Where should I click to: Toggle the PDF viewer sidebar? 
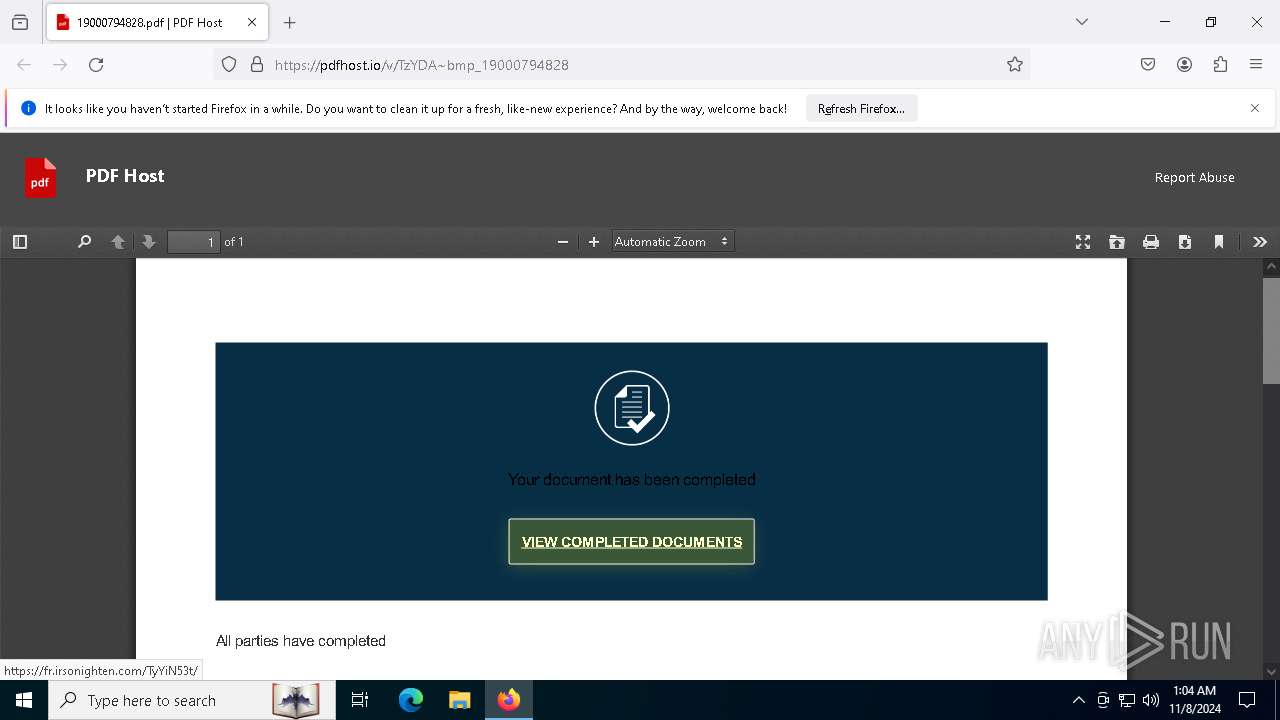pyautogui.click(x=20, y=242)
